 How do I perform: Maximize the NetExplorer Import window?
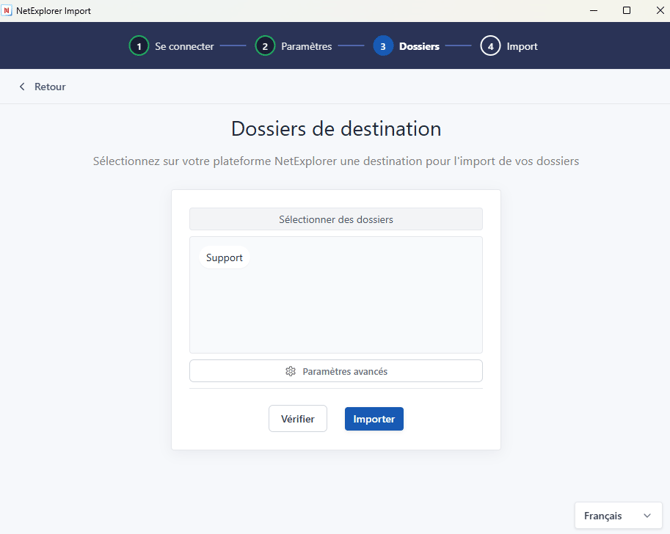click(626, 10)
